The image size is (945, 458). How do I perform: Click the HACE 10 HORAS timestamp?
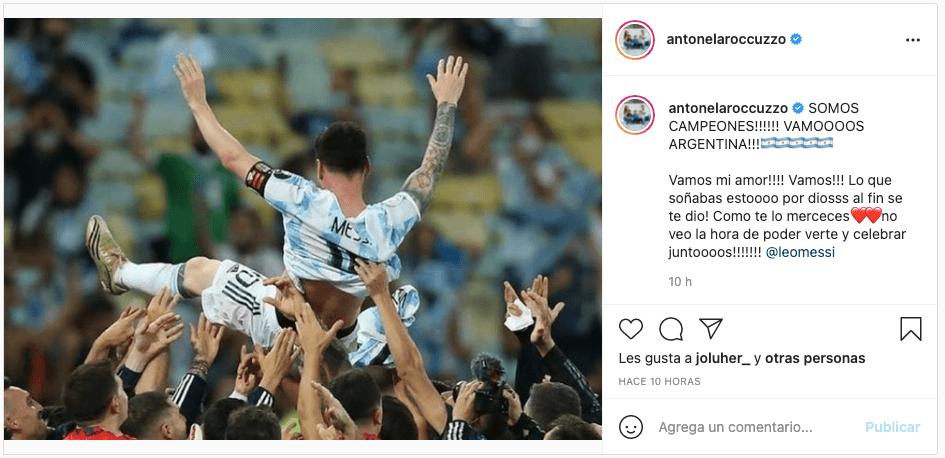(x=659, y=382)
